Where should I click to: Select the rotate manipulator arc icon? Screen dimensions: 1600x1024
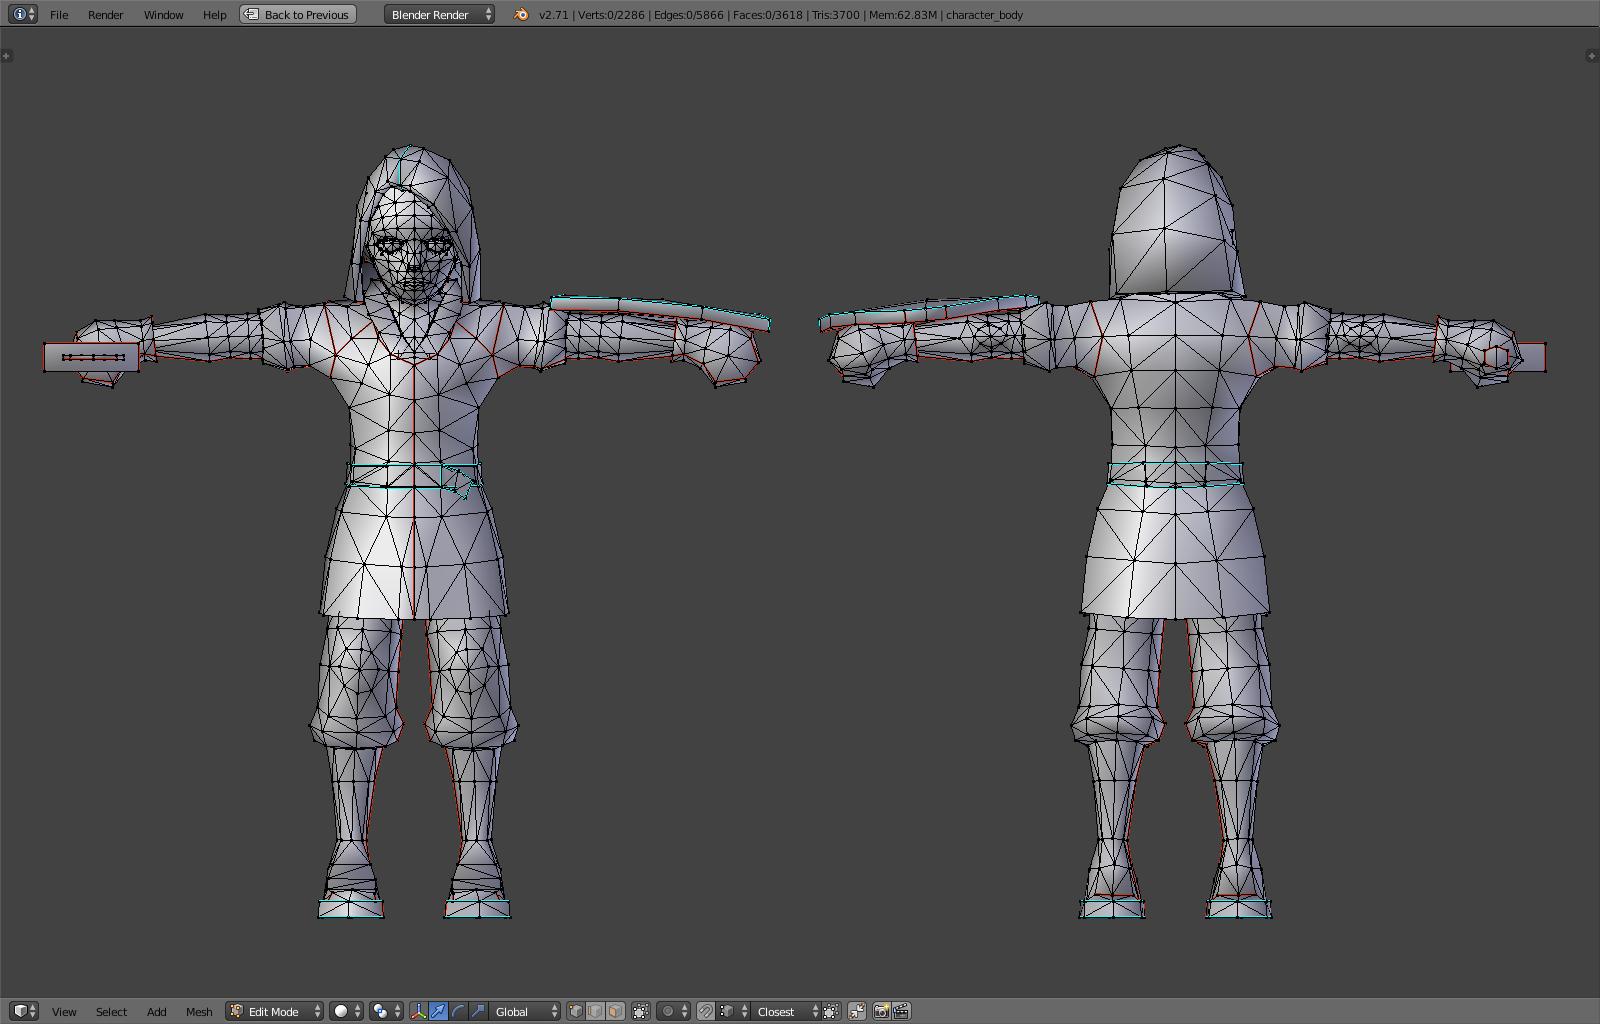(458, 1011)
